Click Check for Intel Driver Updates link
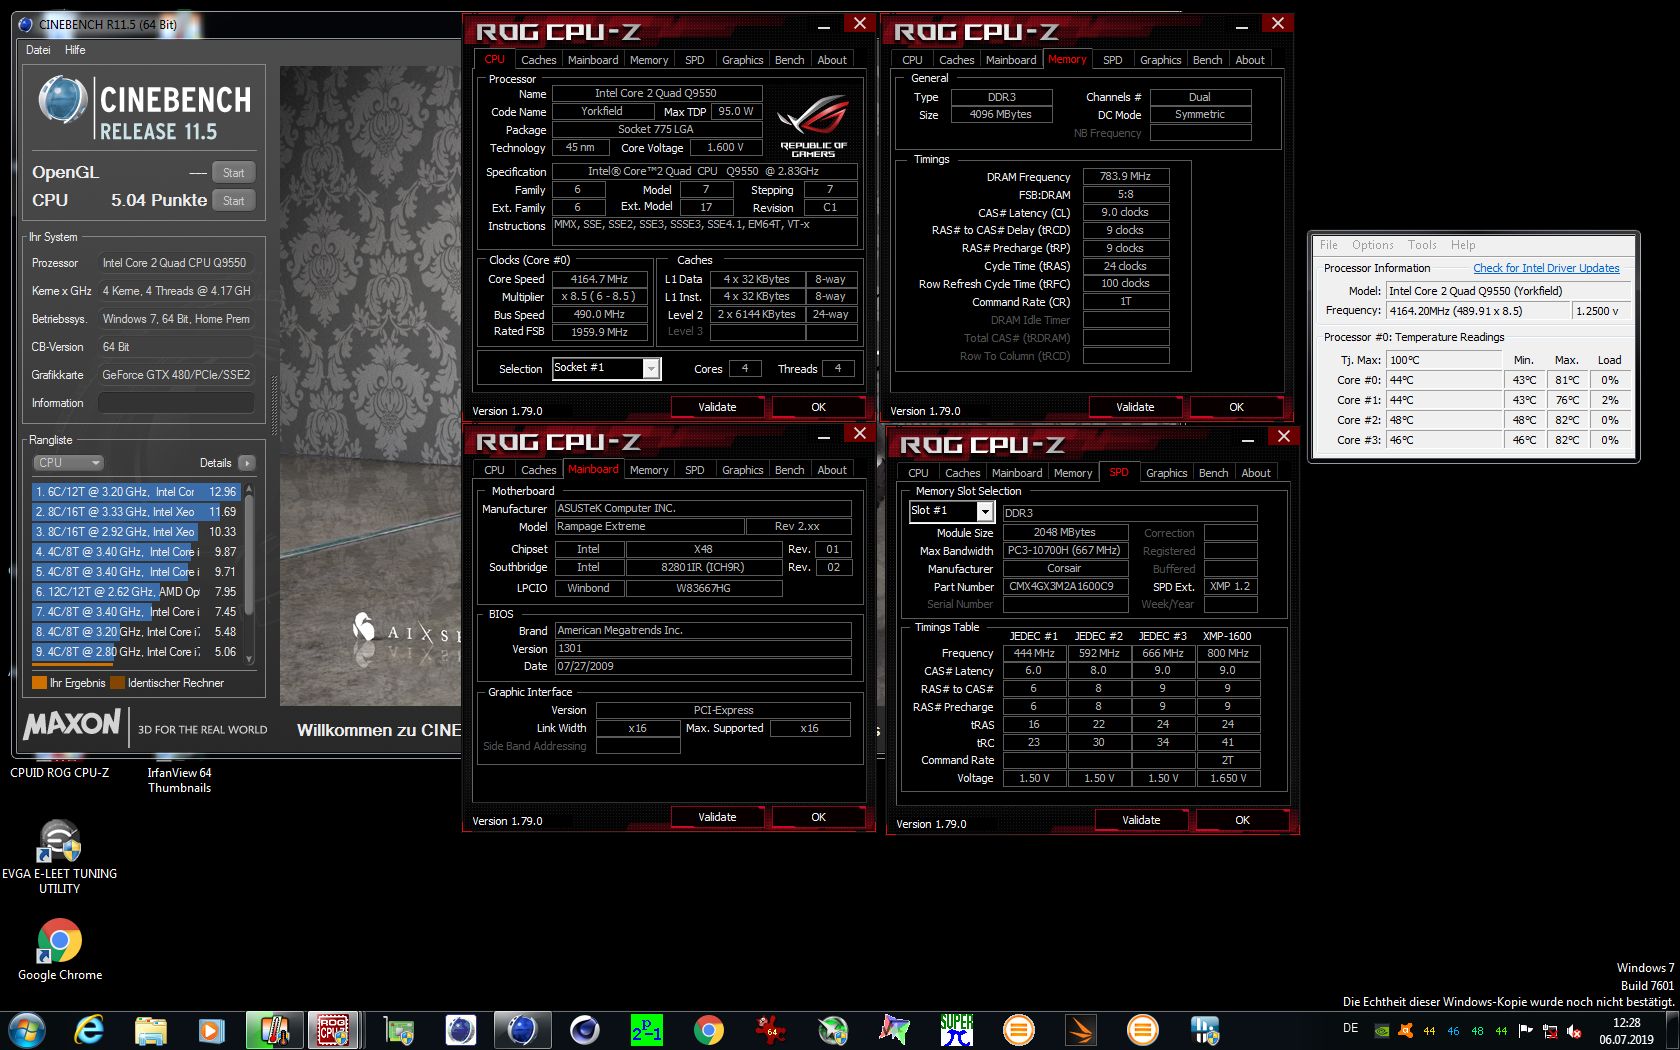 [x=1546, y=268]
